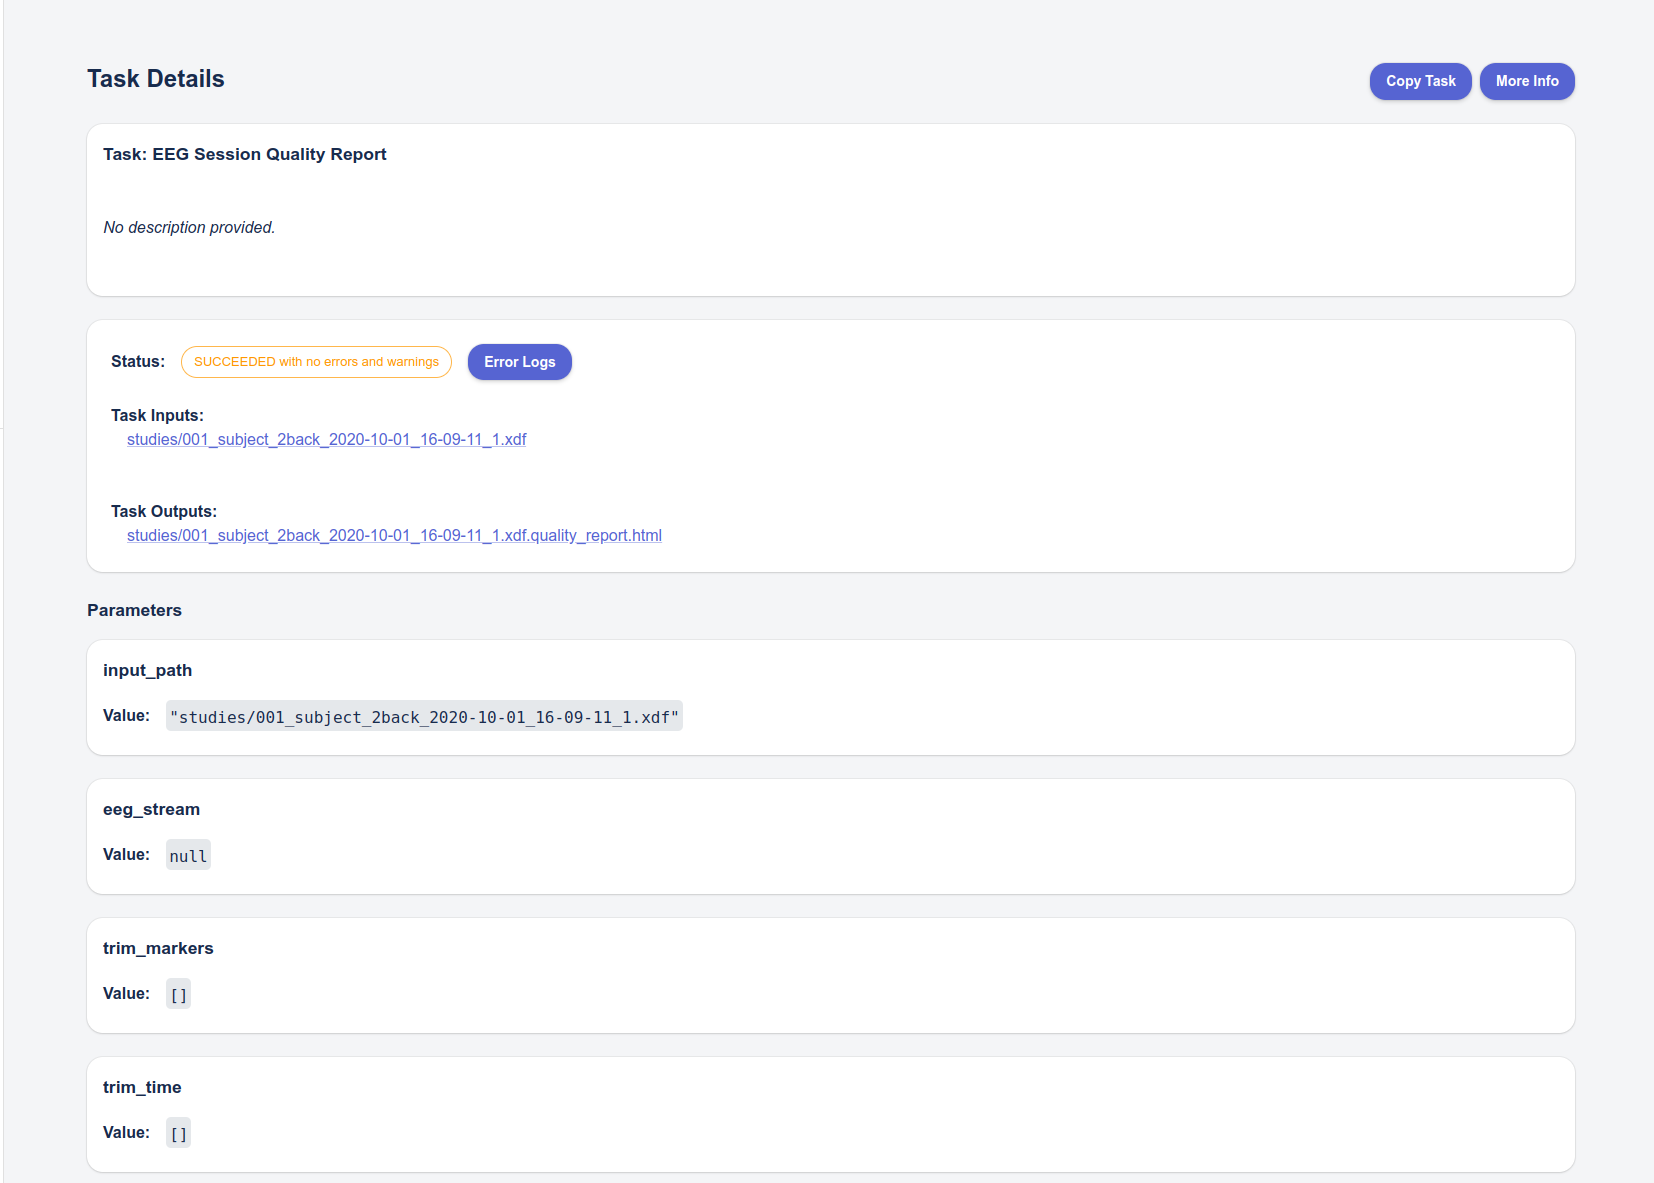Select the Task Details heading
Viewport: 1654px width, 1183px height.
click(x=156, y=79)
